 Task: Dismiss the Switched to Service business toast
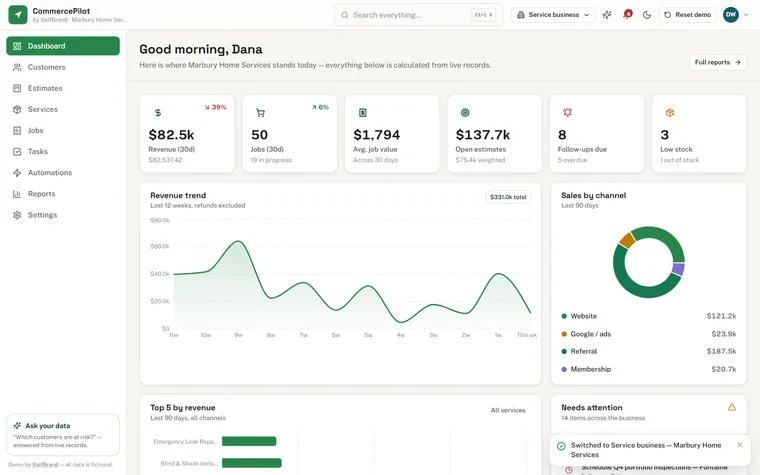[x=739, y=444]
